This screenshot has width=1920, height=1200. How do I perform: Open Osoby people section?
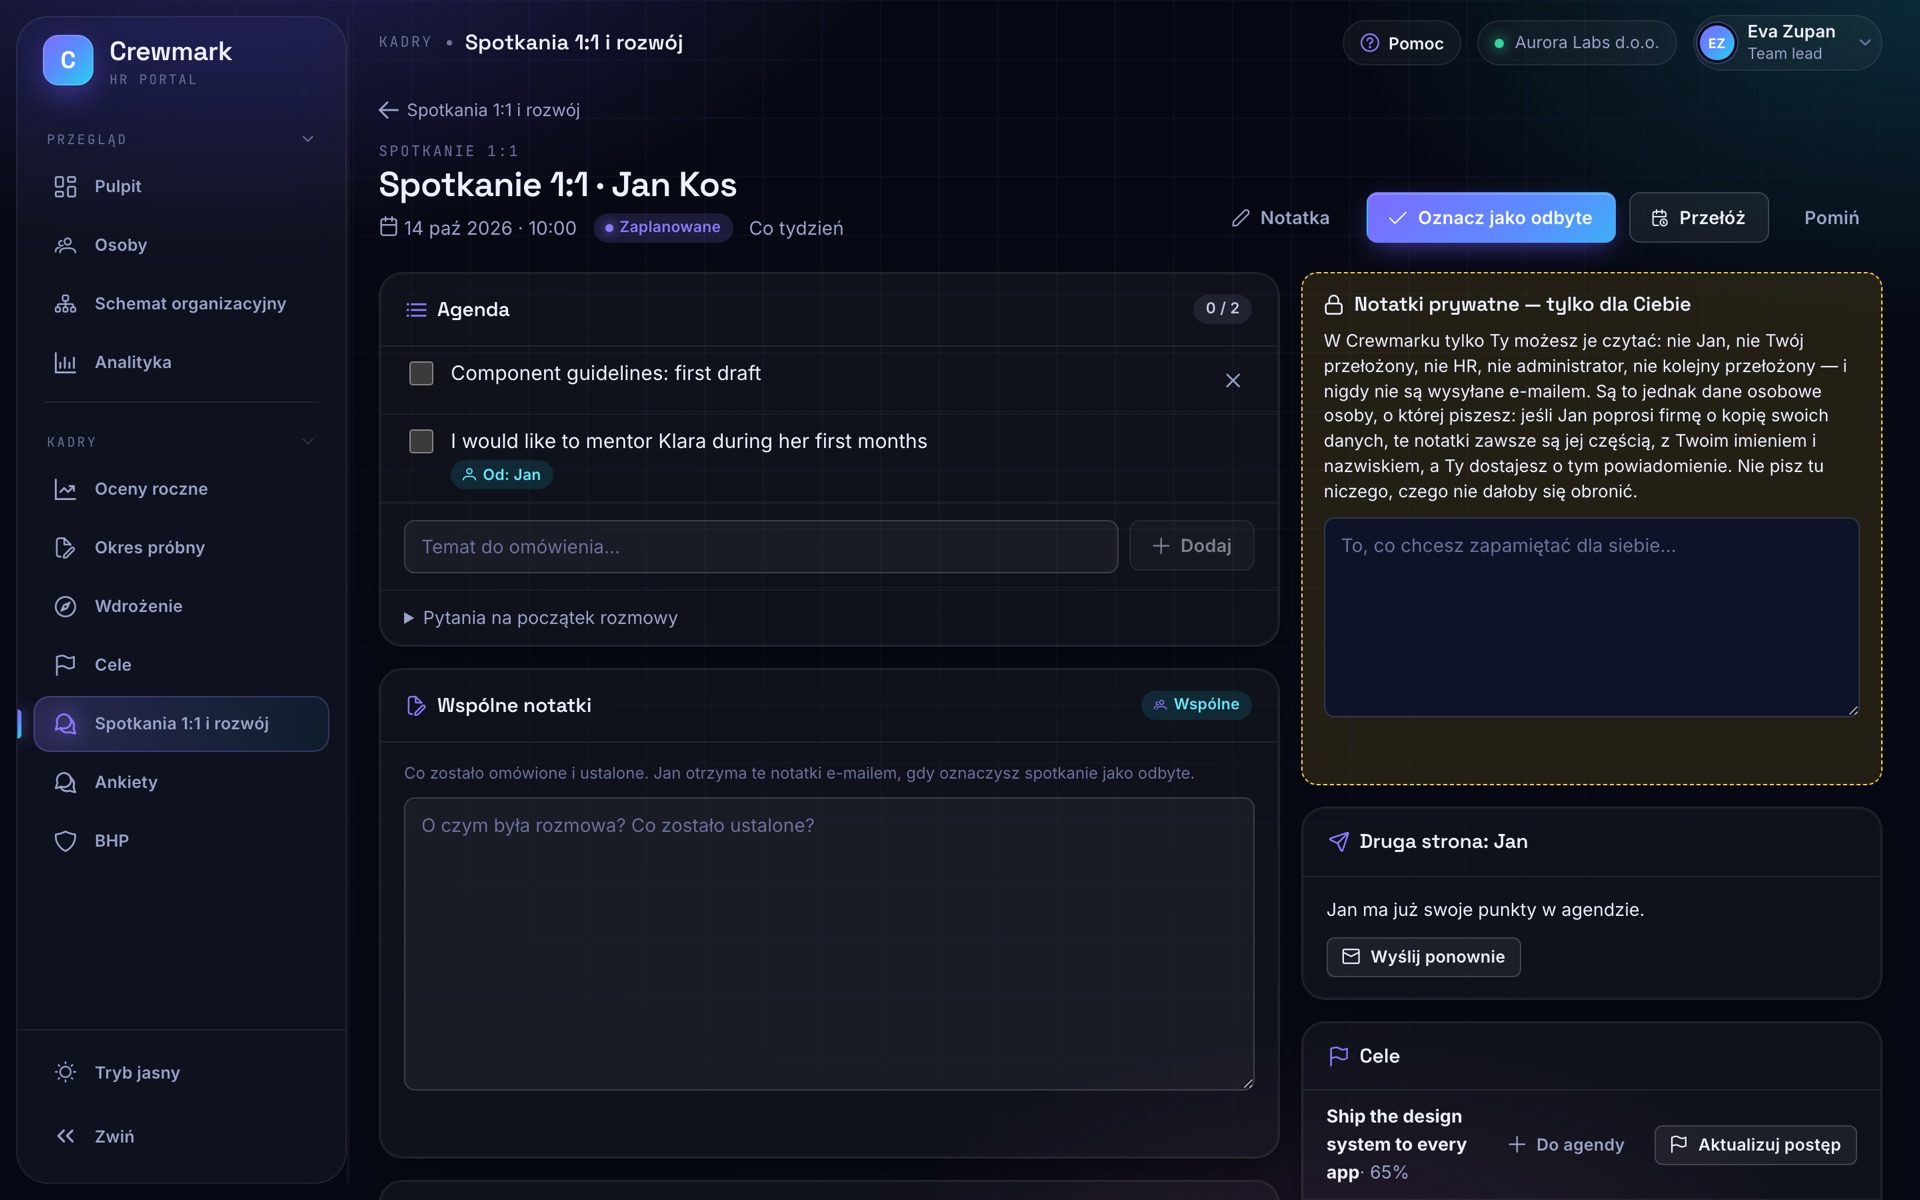pos(181,245)
